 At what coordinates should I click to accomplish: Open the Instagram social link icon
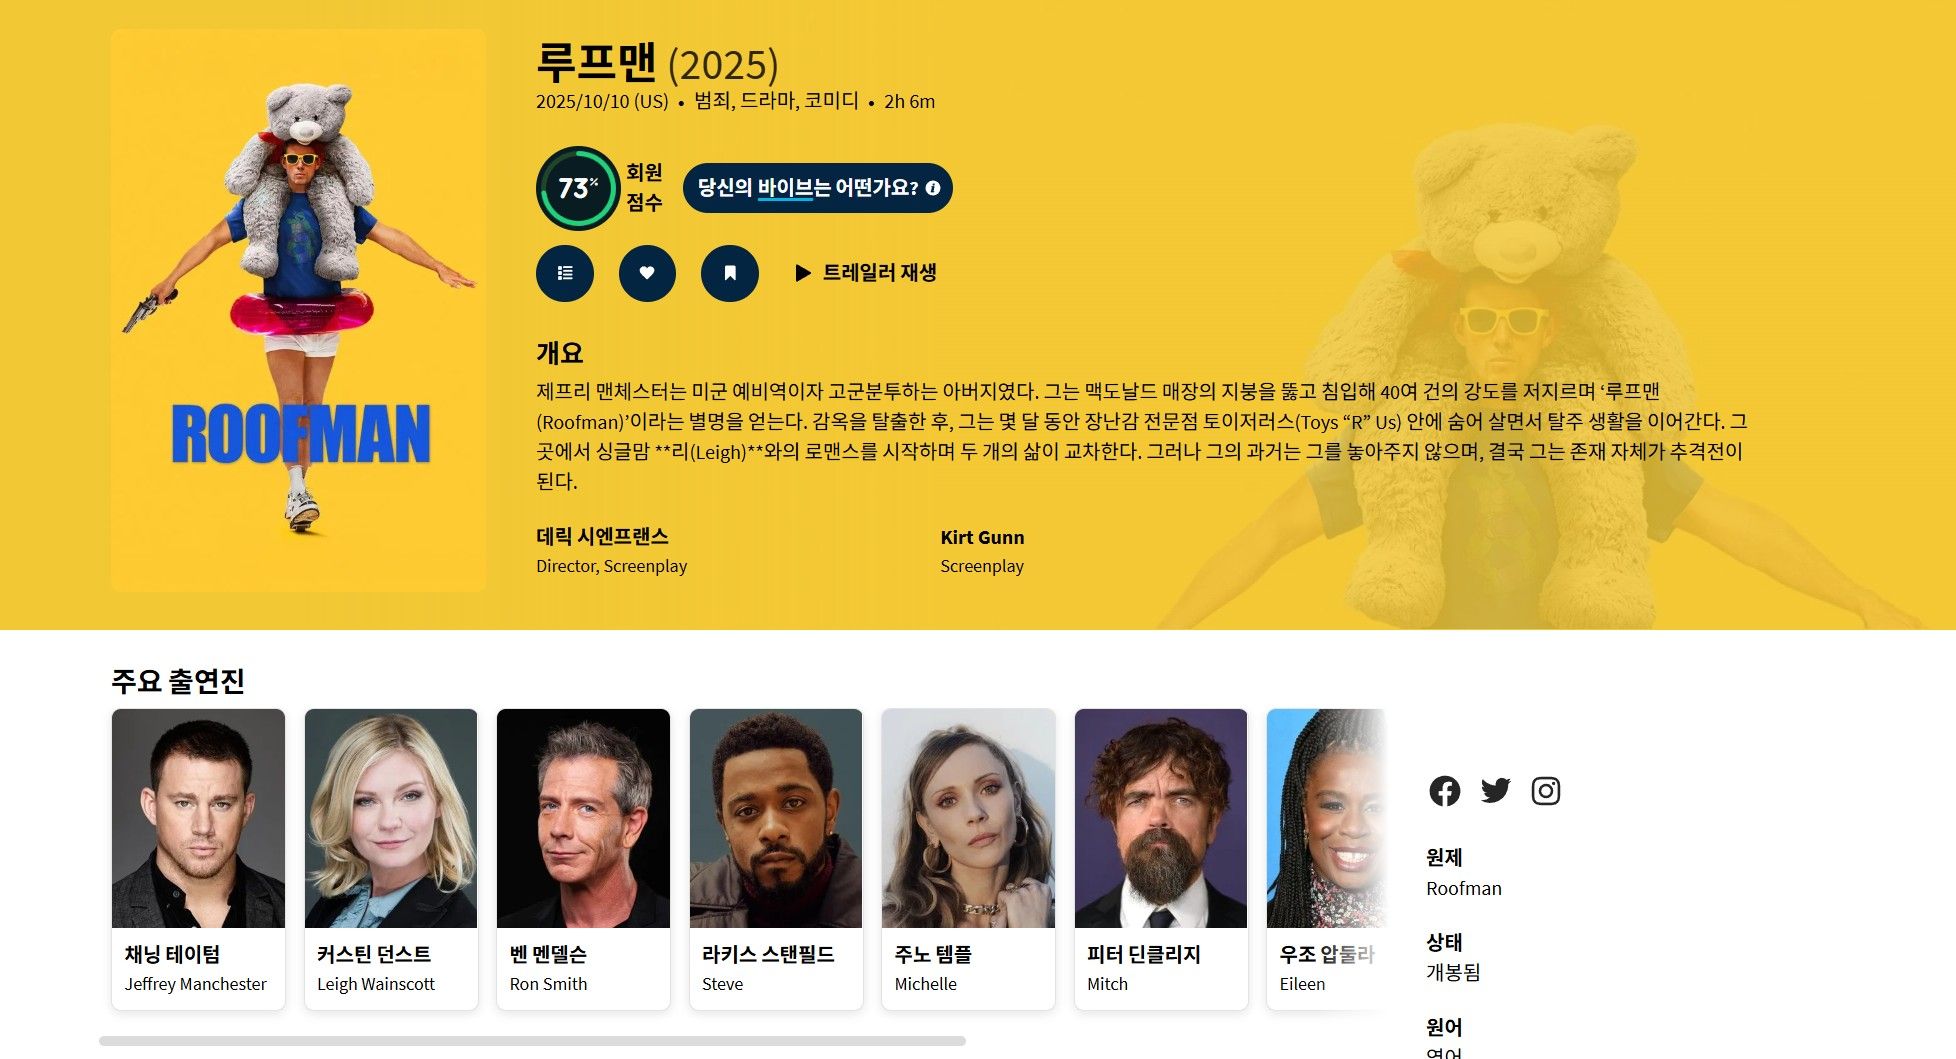pyautogui.click(x=1546, y=791)
